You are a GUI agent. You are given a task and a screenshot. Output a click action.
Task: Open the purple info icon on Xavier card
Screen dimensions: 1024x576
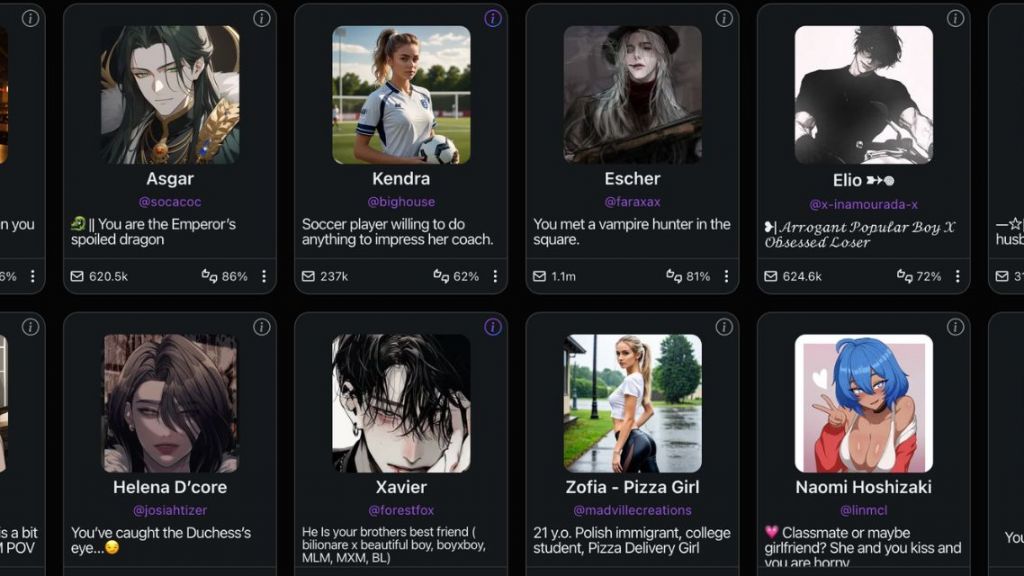(x=493, y=327)
